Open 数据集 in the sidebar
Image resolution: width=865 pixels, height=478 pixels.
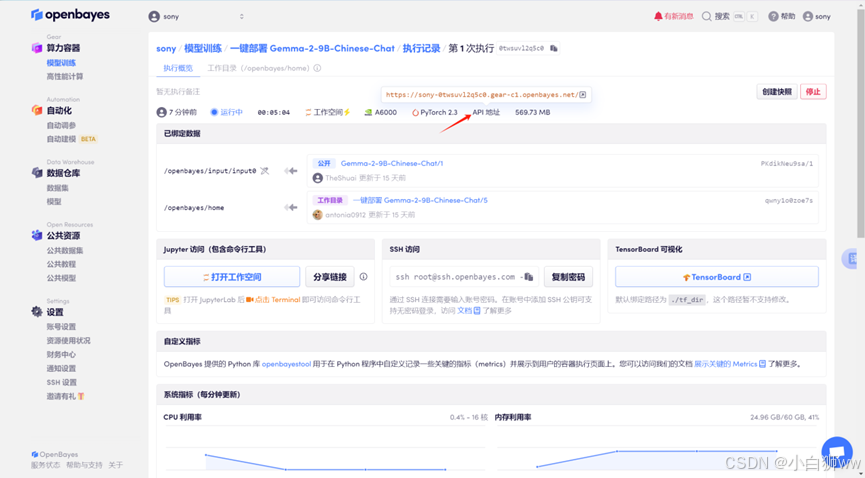(58, 188)
